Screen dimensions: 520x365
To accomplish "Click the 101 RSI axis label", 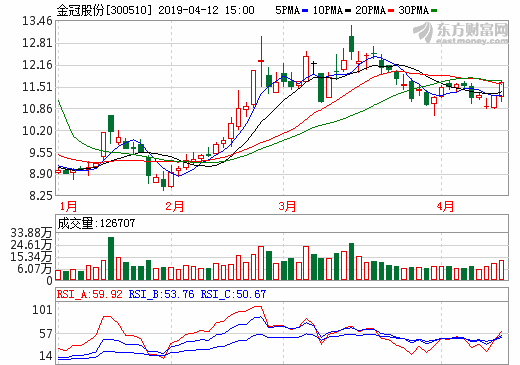I will click(42, 310).
